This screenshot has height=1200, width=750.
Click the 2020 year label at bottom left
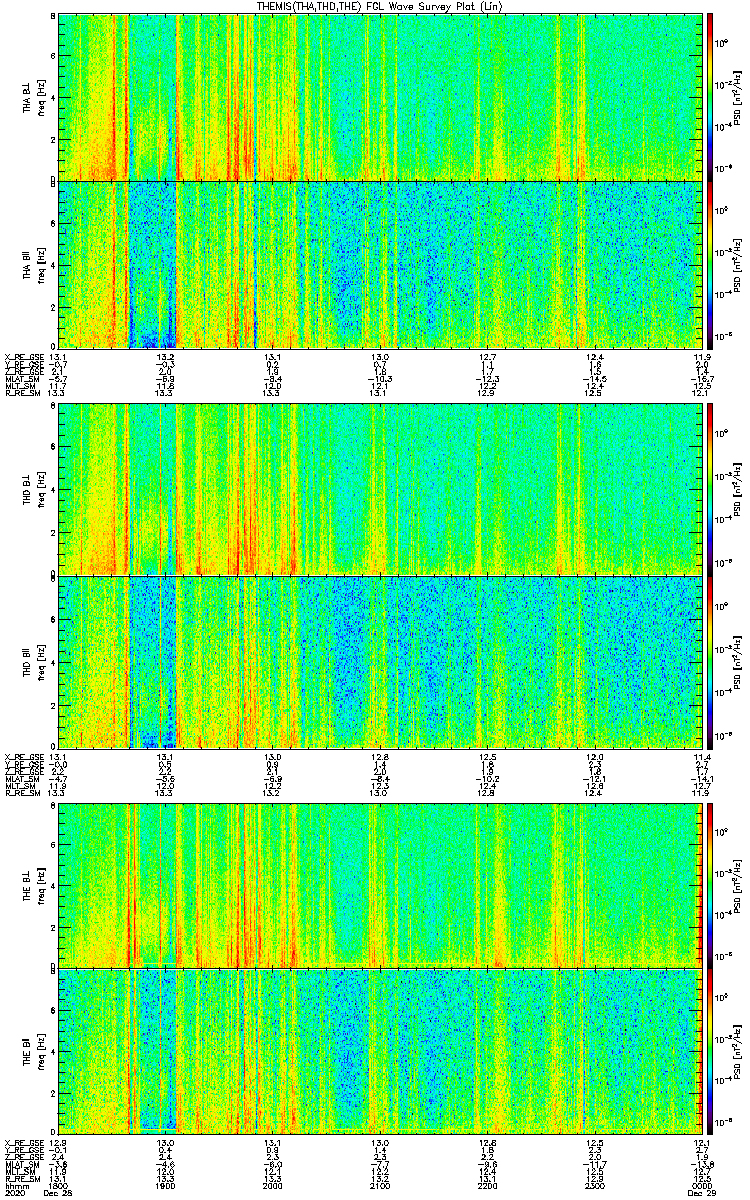click(x=16, y=1194)
